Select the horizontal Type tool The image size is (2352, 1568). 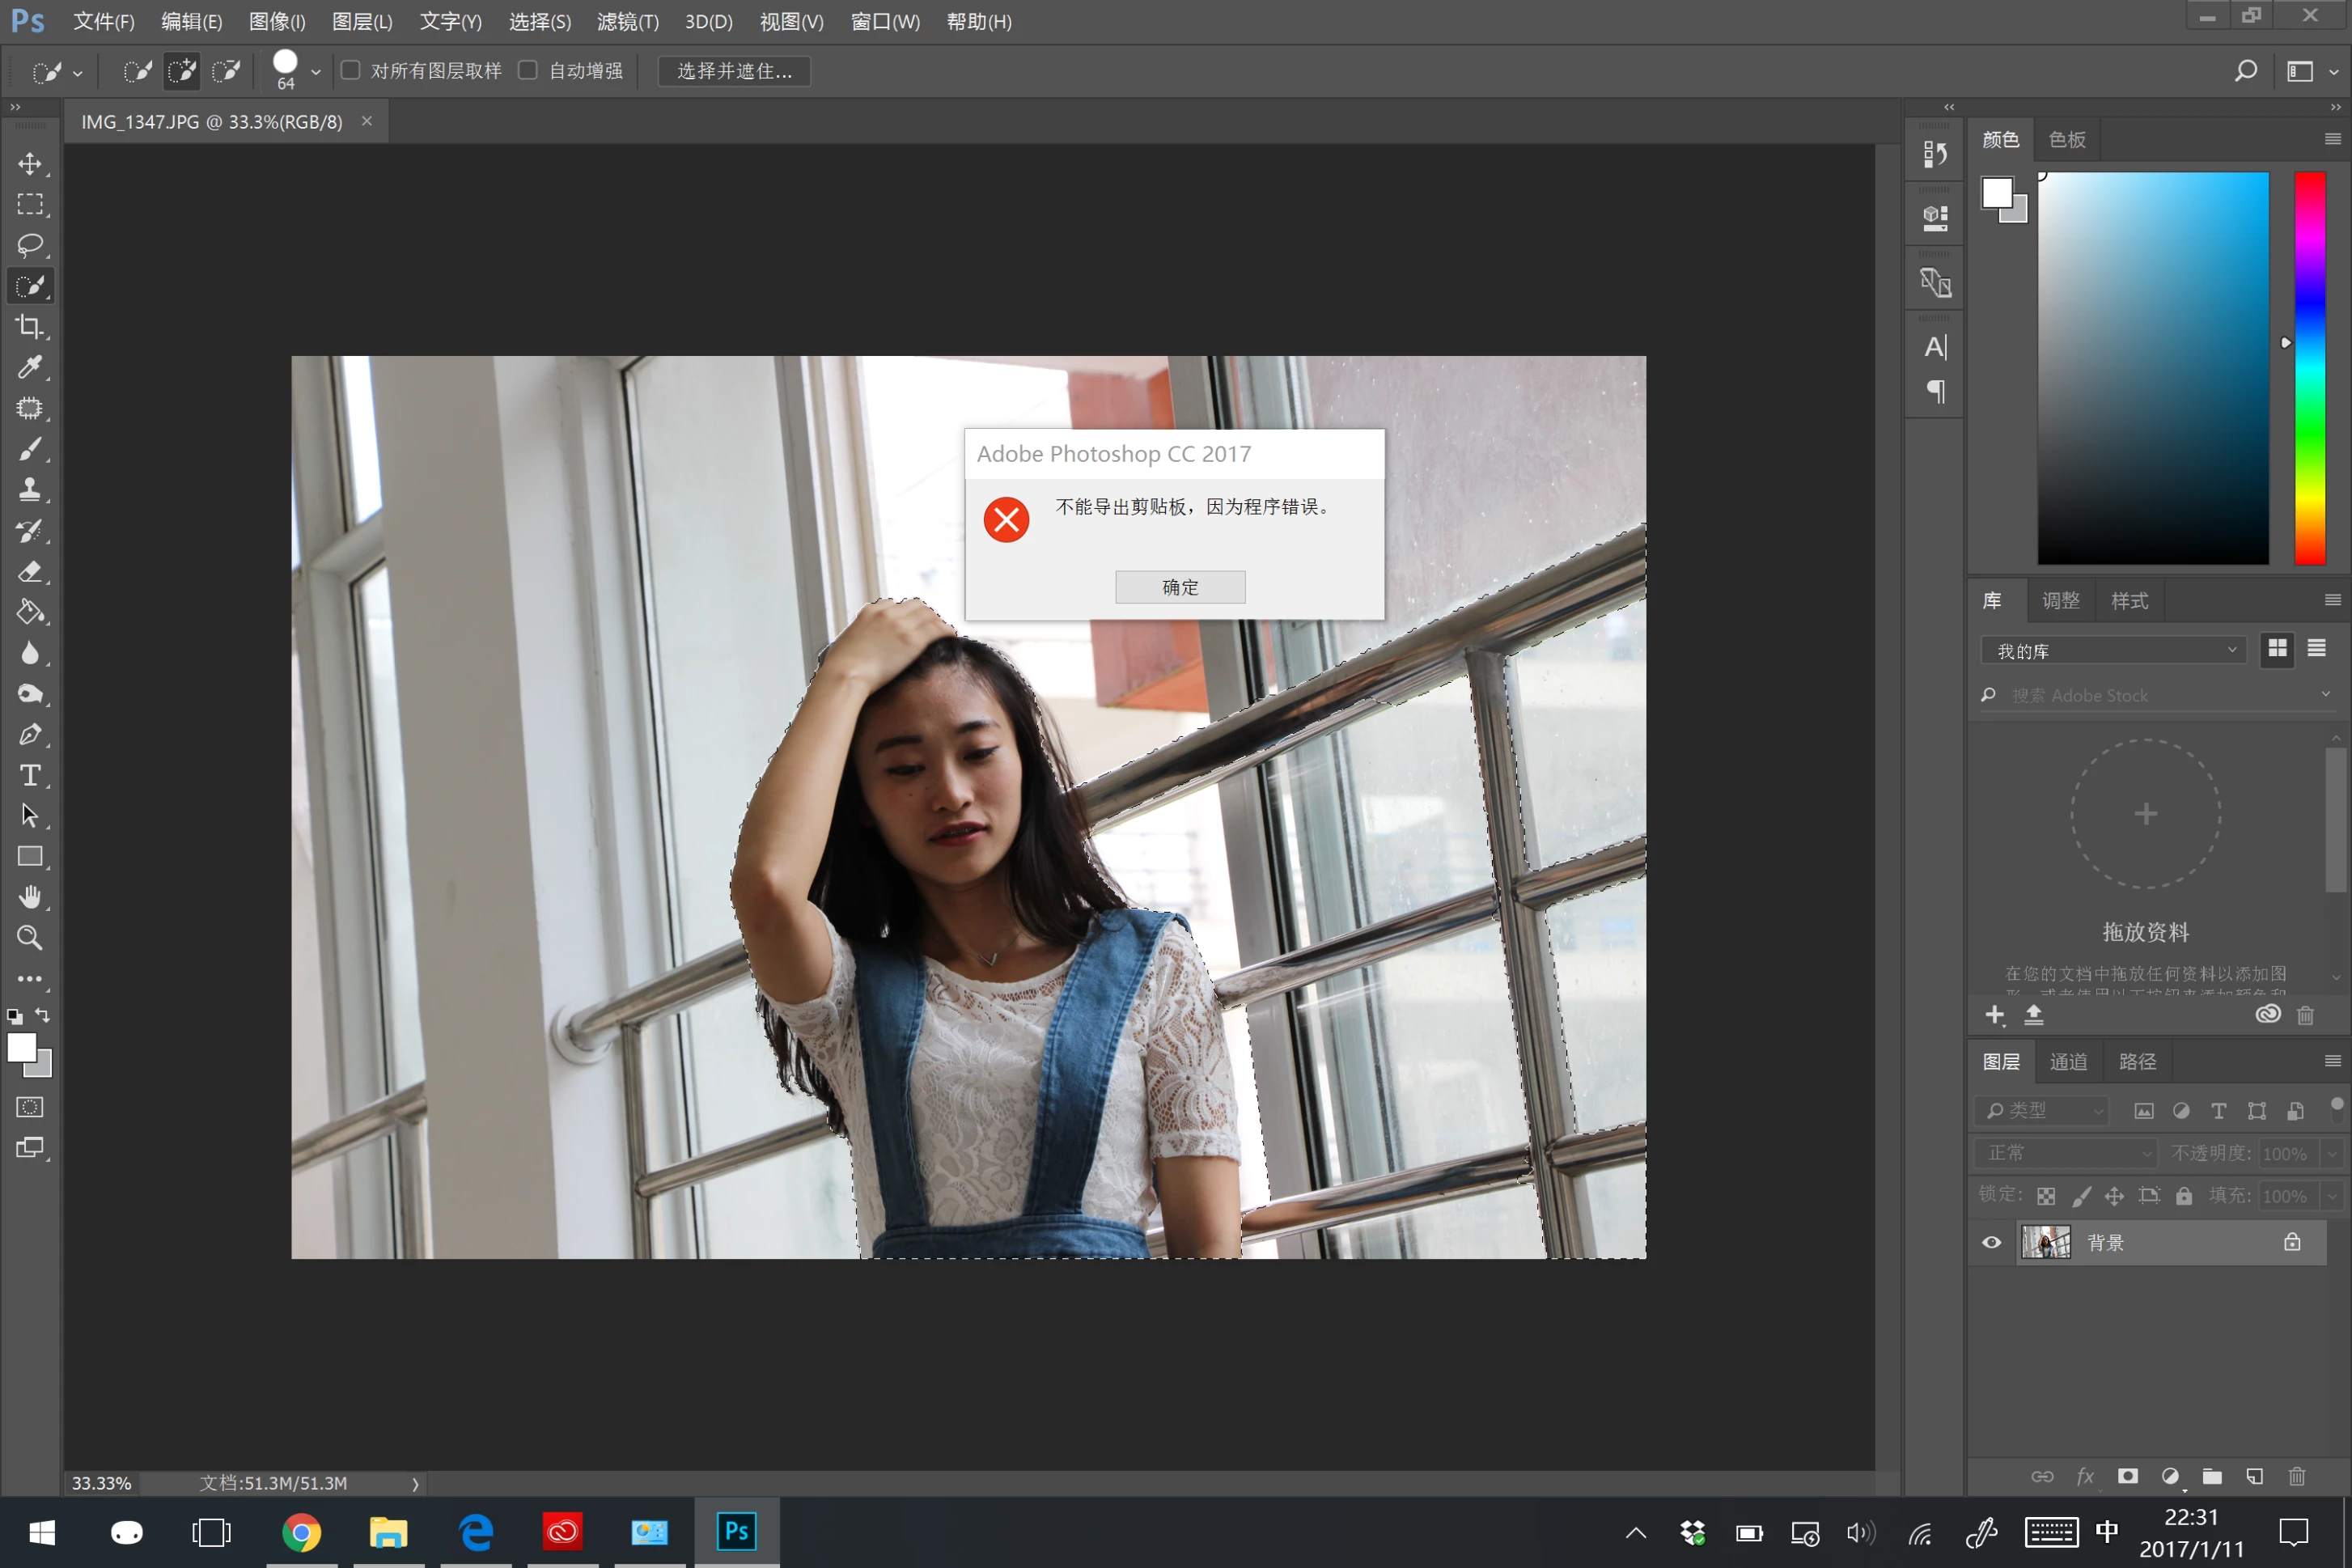pos(30,776)
